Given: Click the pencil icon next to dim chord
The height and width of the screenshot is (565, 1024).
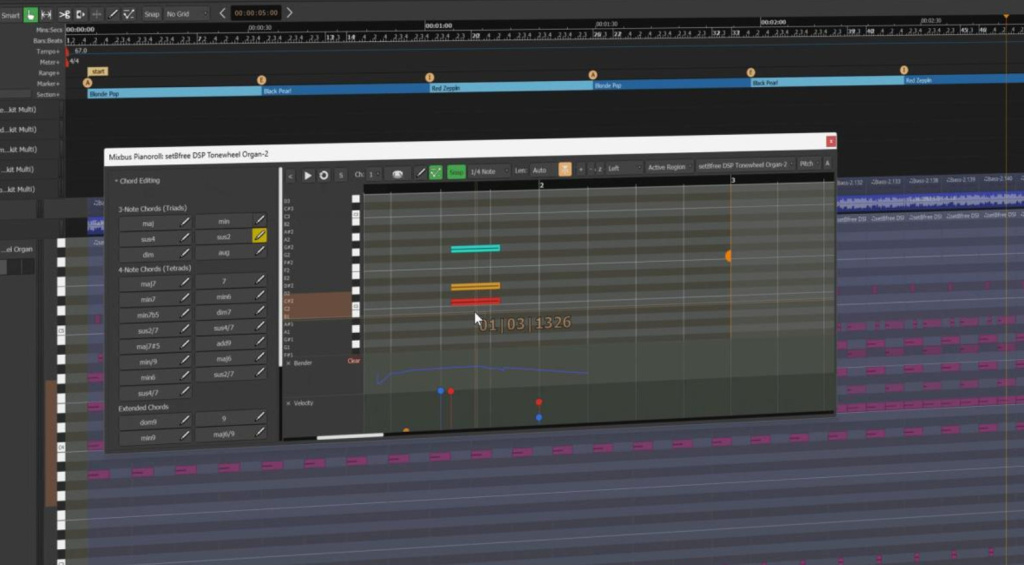Looking at the screenshot, I should pyautogui.click(x=185, y=253).
